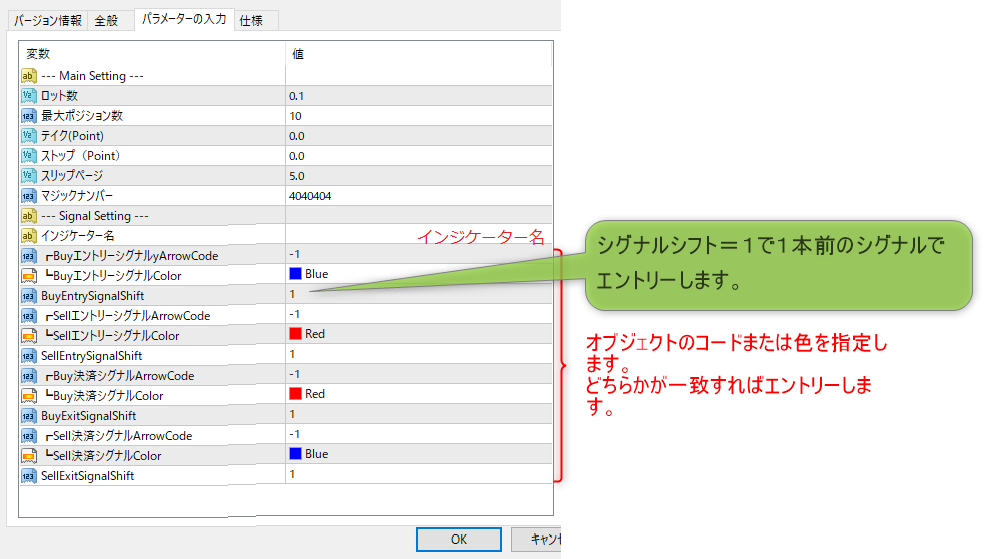
Task: Select the インジケーター名 variable name
Action: [x=78, y=236]
